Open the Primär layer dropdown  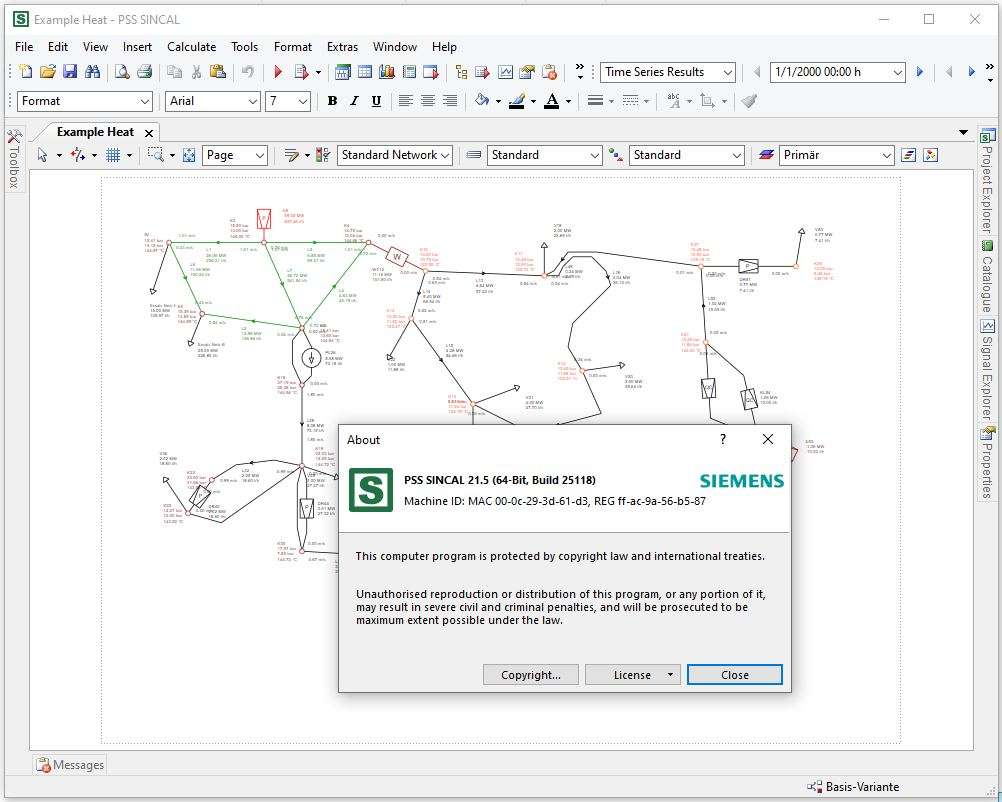[836, 155]
